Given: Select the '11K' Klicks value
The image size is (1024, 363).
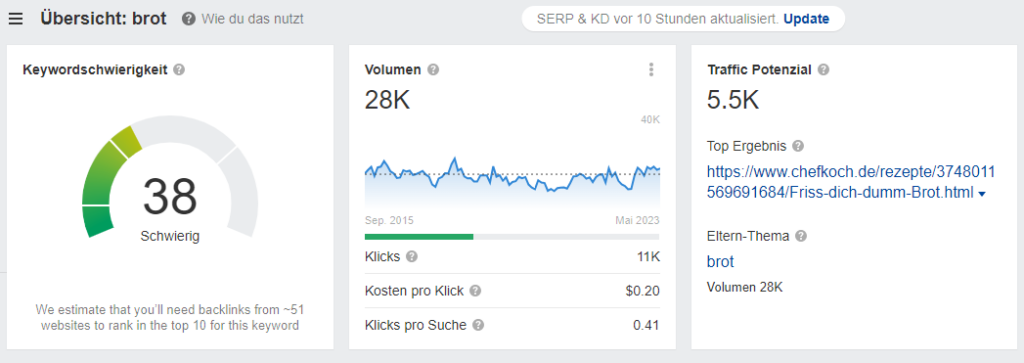Looking at the screenshot, I should [648, 257].
